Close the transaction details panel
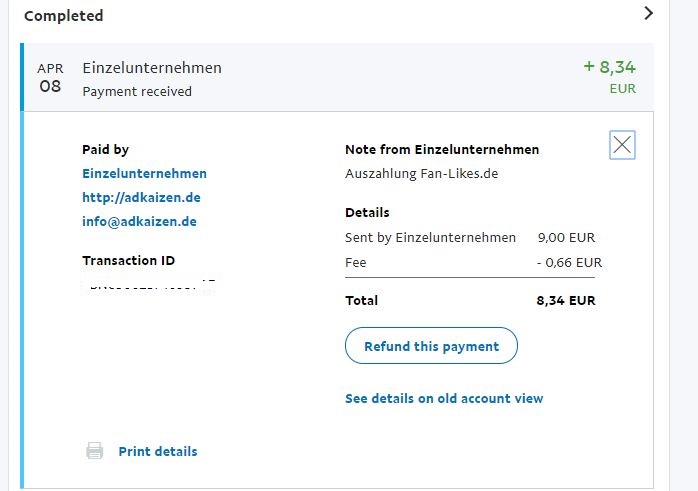This screenshot has width=698, height=491. point(622,146)
